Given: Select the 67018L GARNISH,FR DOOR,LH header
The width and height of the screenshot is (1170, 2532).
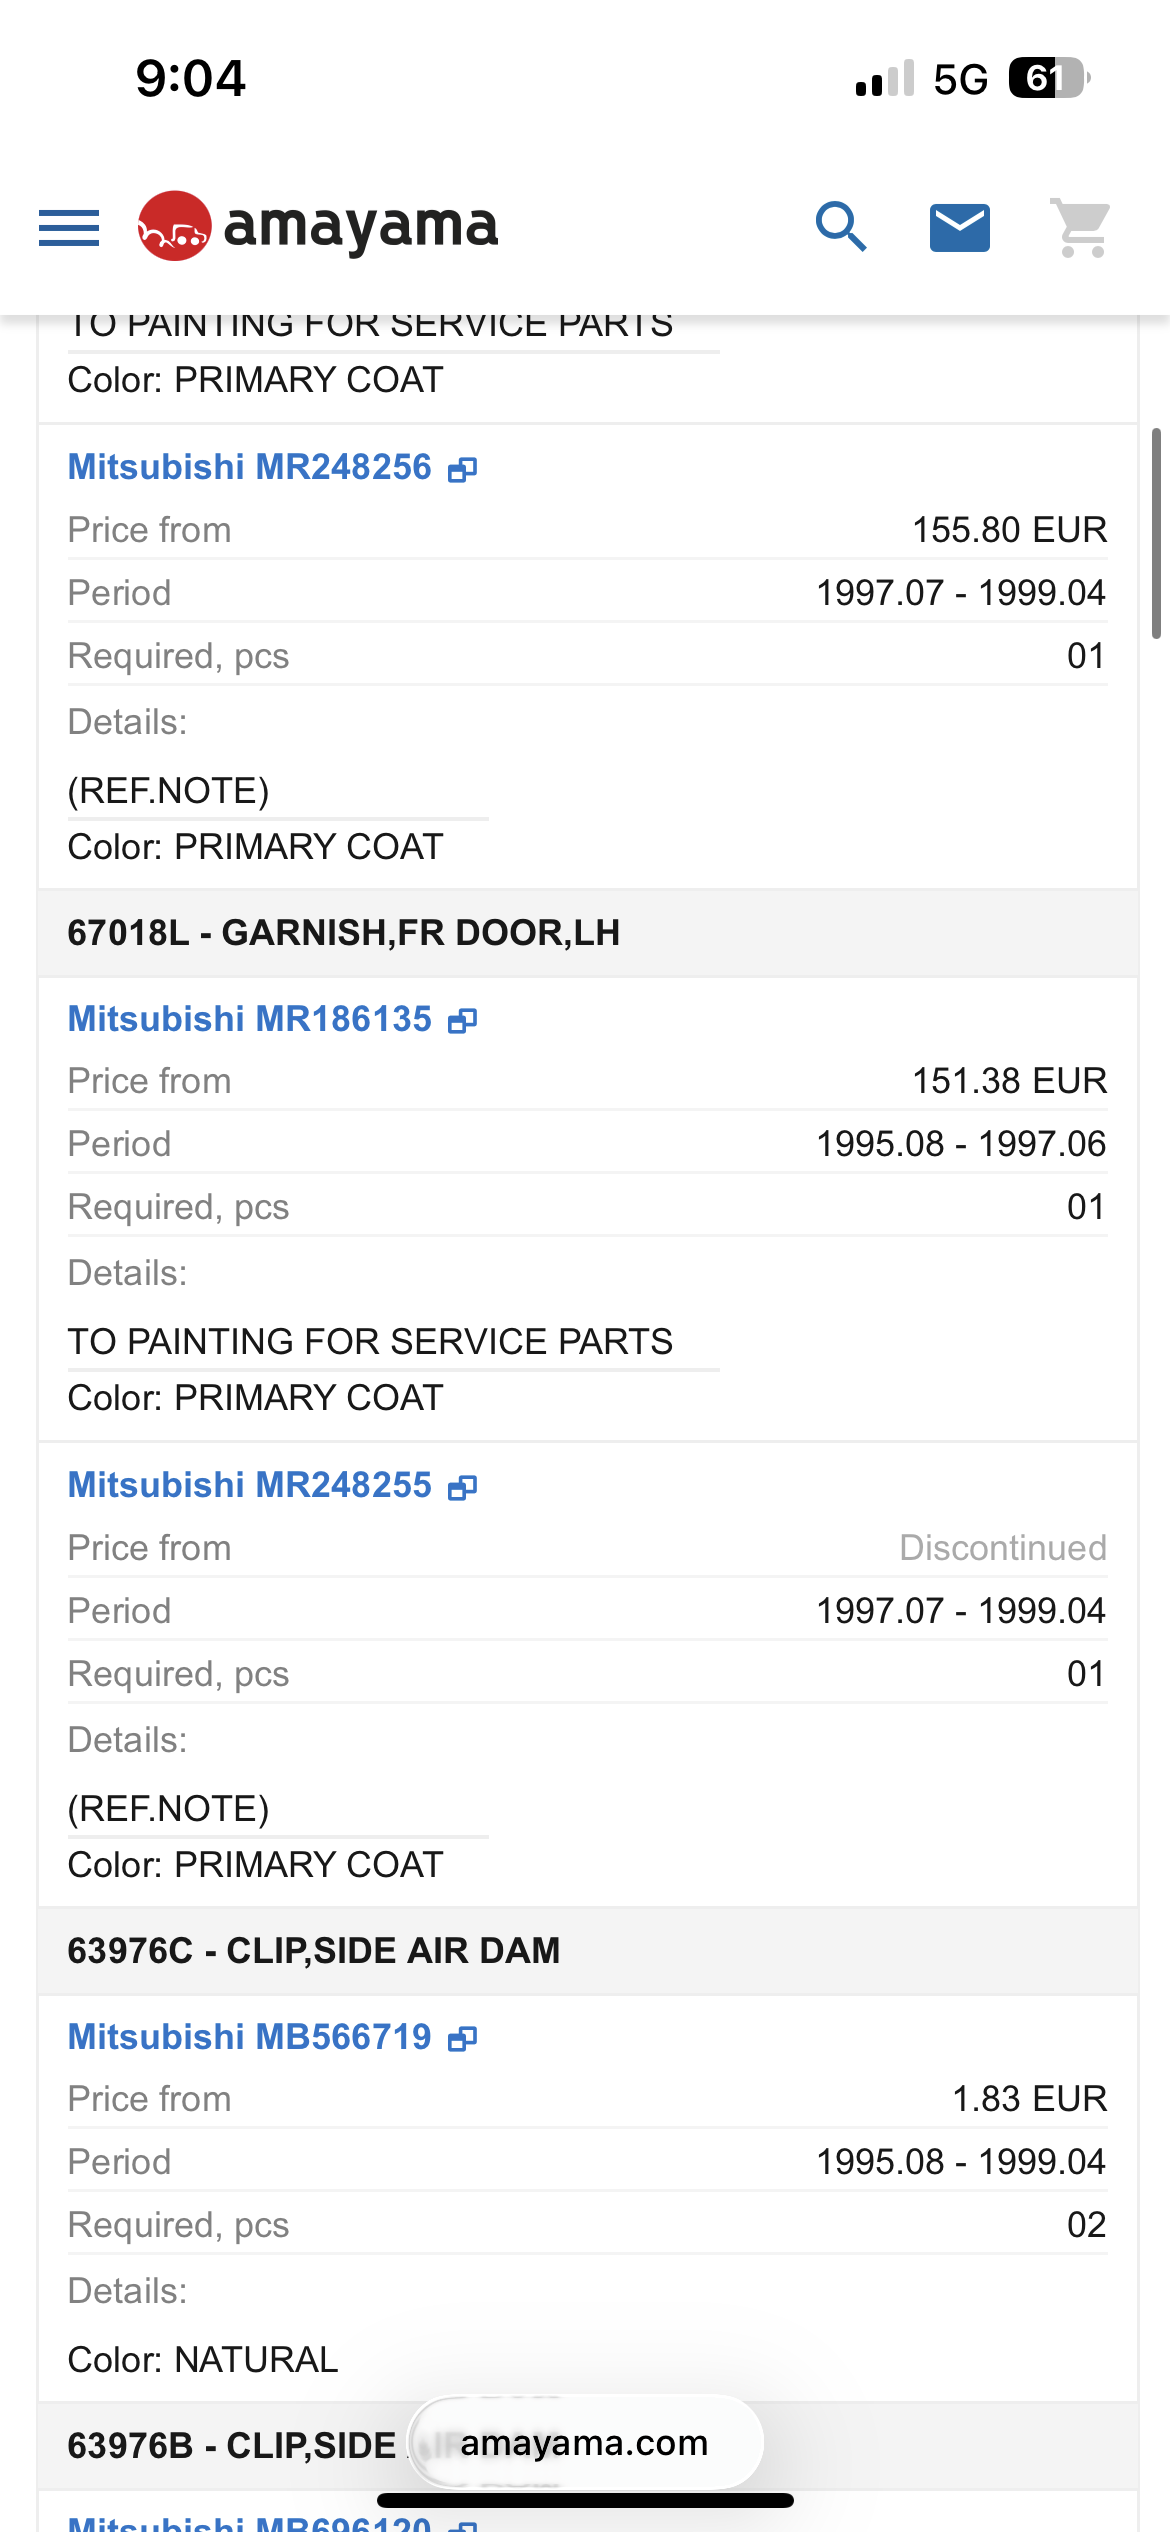Looking at the screenshot, I should (x=344, y=933).
